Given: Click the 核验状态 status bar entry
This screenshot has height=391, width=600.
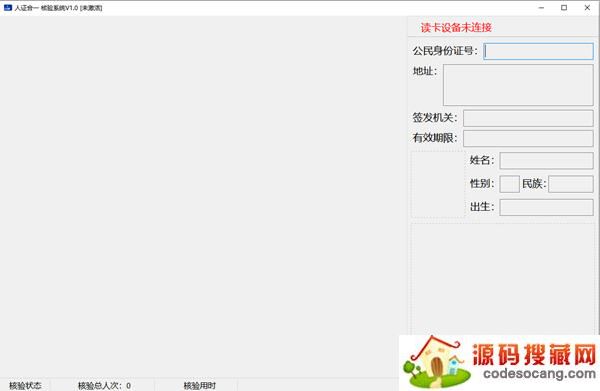Looking at the screenshot, I should pyautogui.click(x=25, y=386).
